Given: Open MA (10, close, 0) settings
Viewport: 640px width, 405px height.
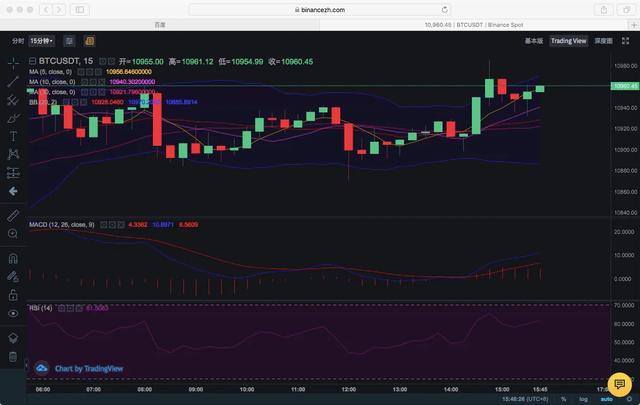Looking at the screenshot, I should (93, 82).
